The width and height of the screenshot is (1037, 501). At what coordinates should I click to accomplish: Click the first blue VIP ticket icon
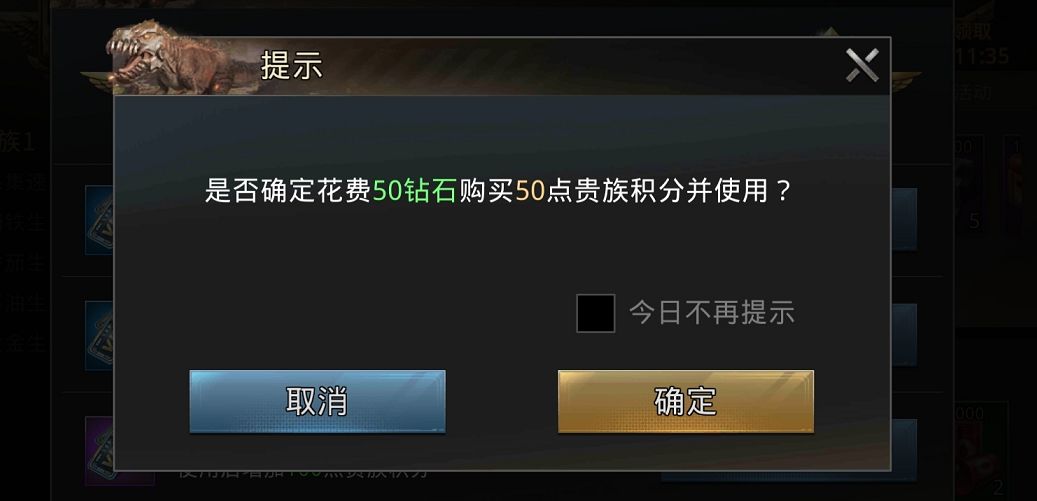pos(100,219)
